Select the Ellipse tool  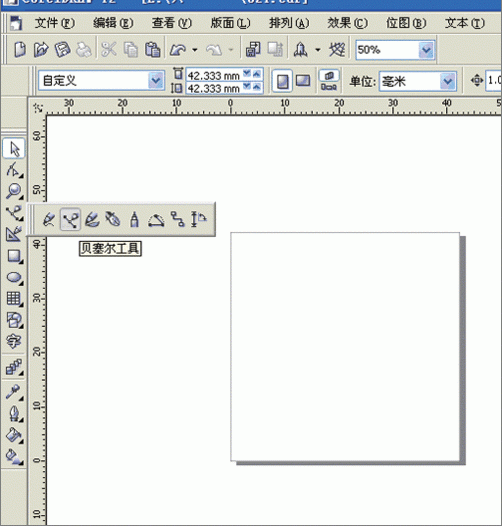[14, 278]
